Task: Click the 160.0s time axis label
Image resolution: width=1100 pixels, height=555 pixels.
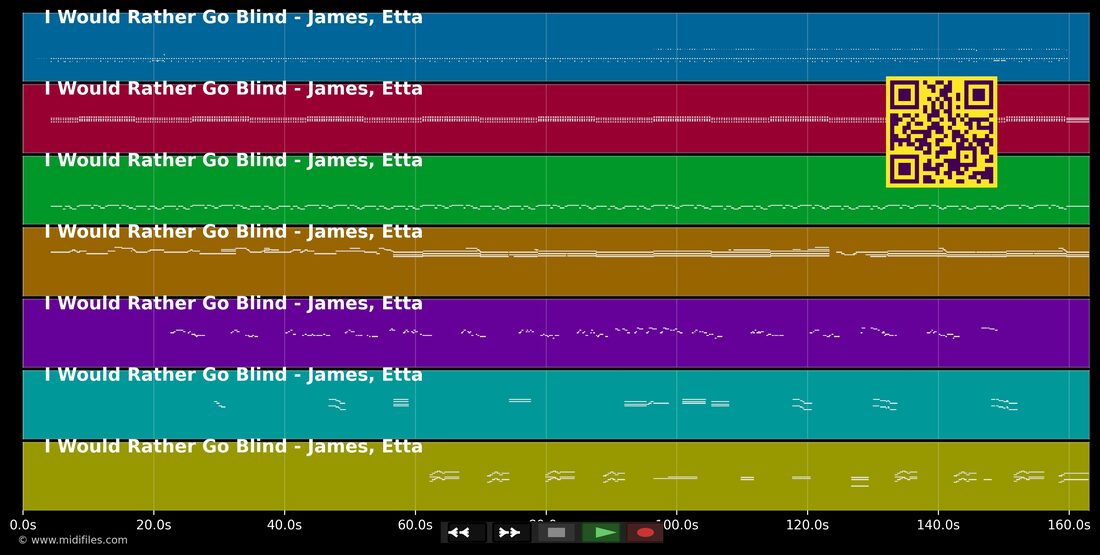Action: point(1068,524)
